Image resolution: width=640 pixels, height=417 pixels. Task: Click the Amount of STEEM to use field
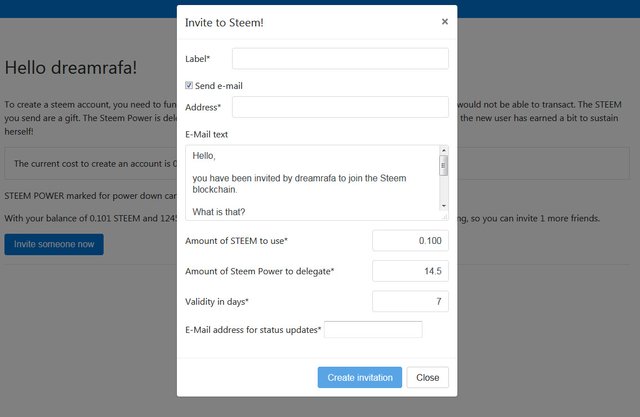tap(410, 241)
